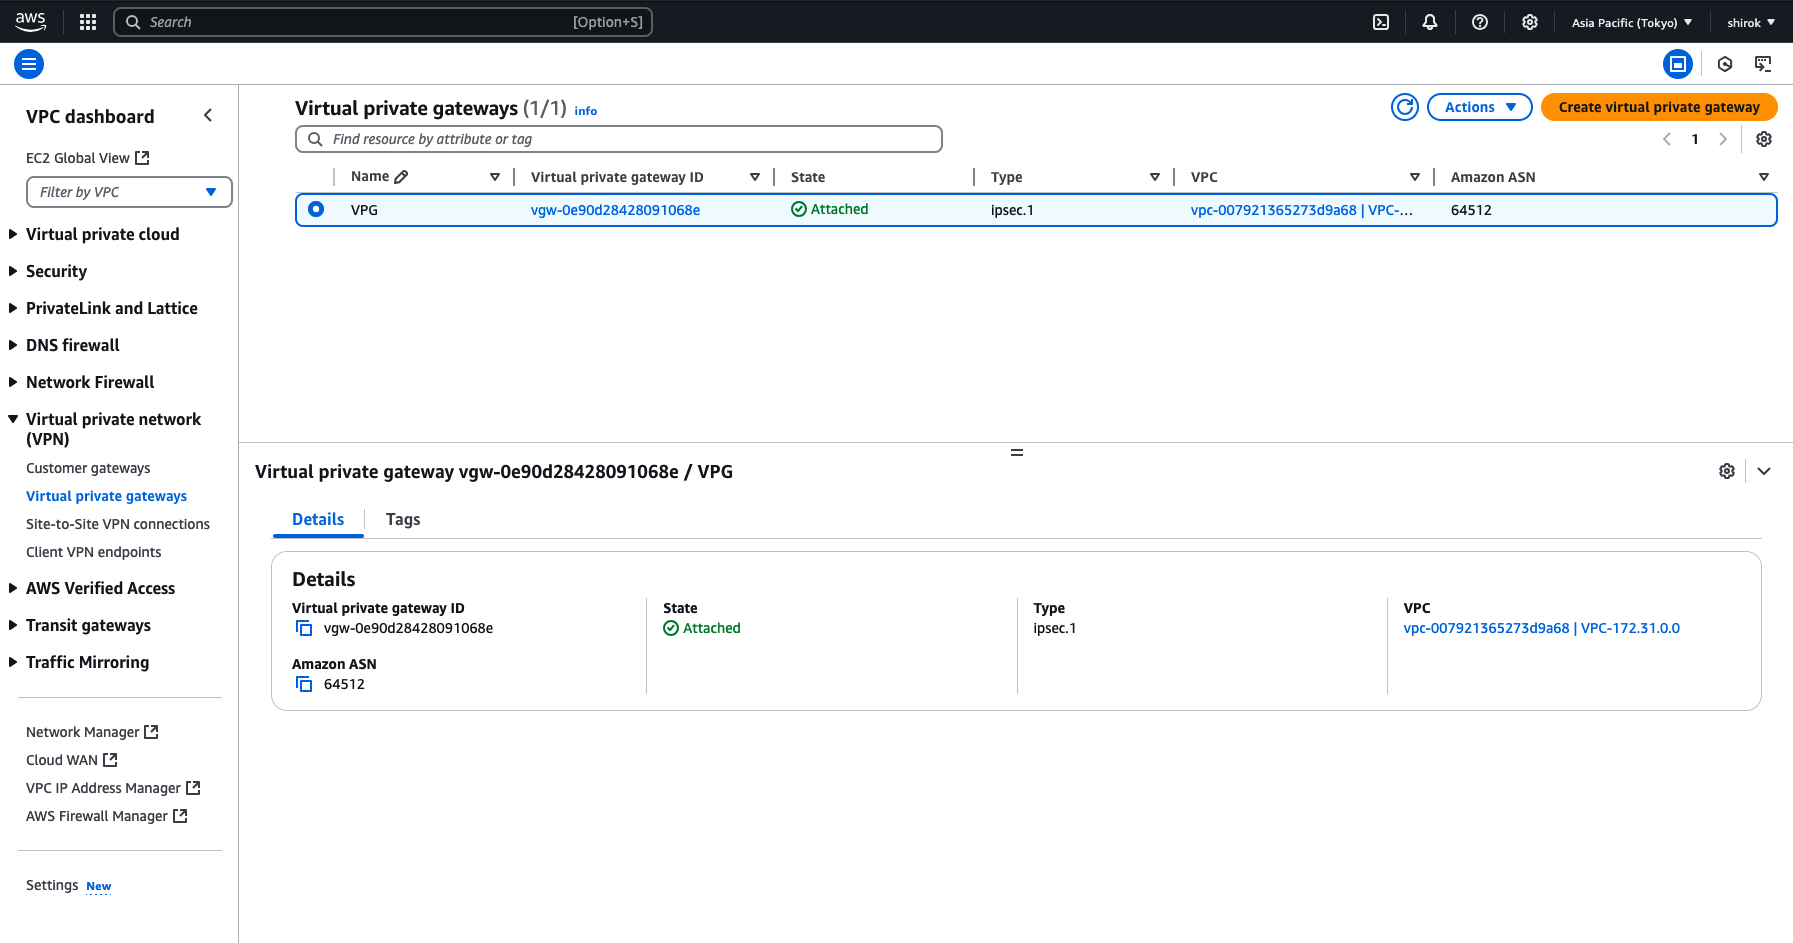Image resolution: width=1793 pixels, height=943 pixels.
Task: Expand the Asia Pacific (Tokyo) region selector
Action: tap(1632, 21)
